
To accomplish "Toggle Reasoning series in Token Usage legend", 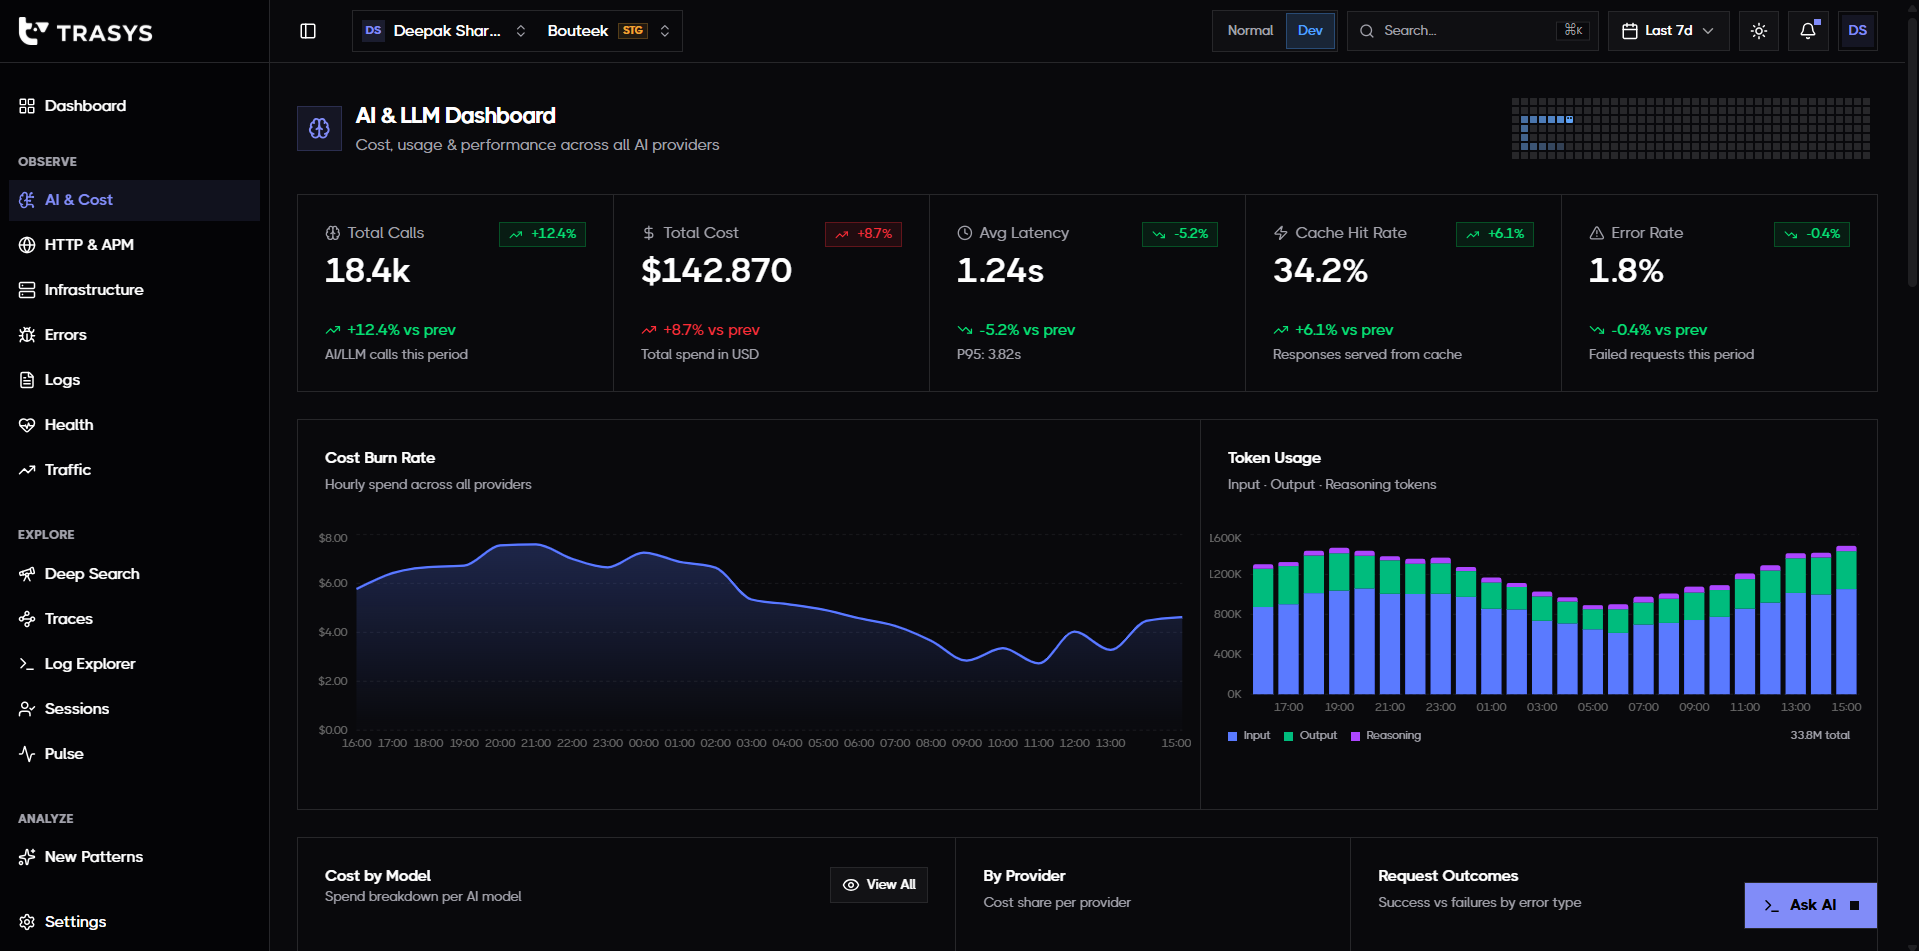I will pos(1386,736).
